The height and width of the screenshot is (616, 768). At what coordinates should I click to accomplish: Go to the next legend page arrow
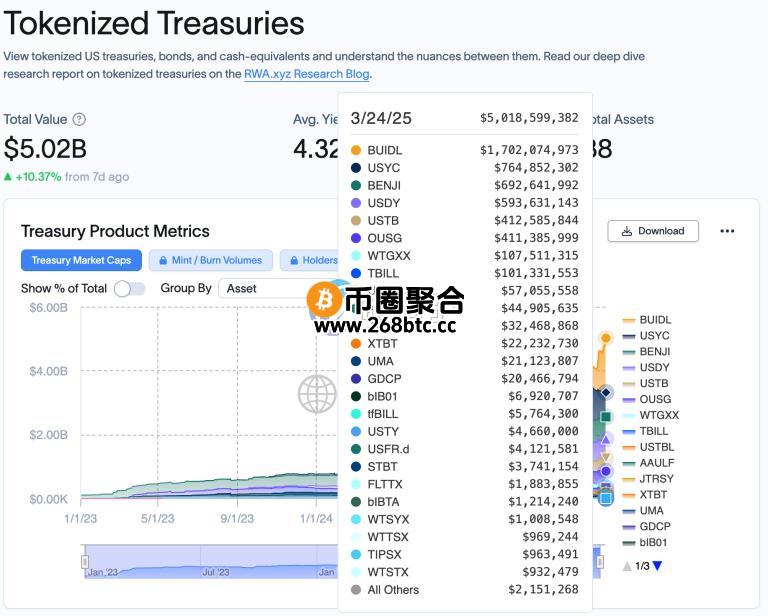point(657,566)
